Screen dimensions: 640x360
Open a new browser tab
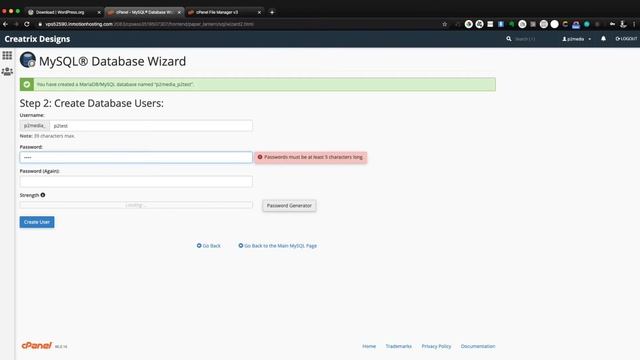pyautogui.click(x=272, y=12)
